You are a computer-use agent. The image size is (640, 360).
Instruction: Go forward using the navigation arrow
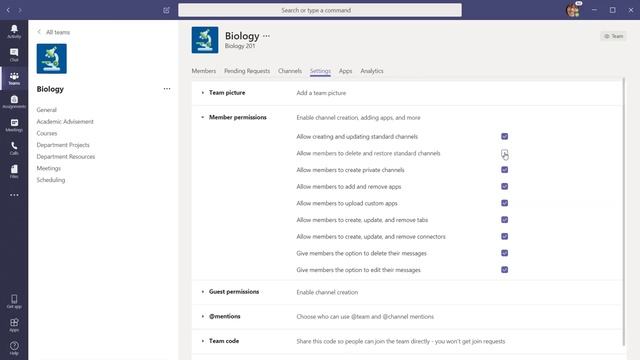[20, 10]
